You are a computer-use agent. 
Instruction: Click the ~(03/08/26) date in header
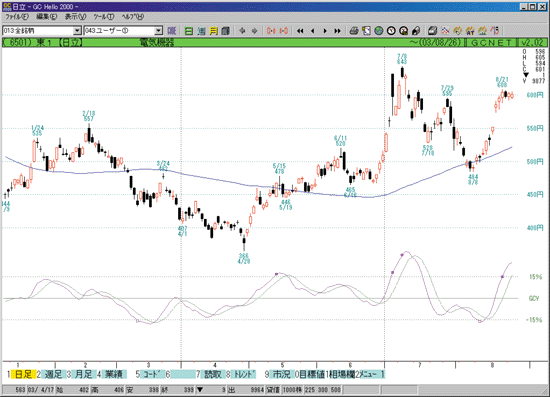click(x=436, y=43)
